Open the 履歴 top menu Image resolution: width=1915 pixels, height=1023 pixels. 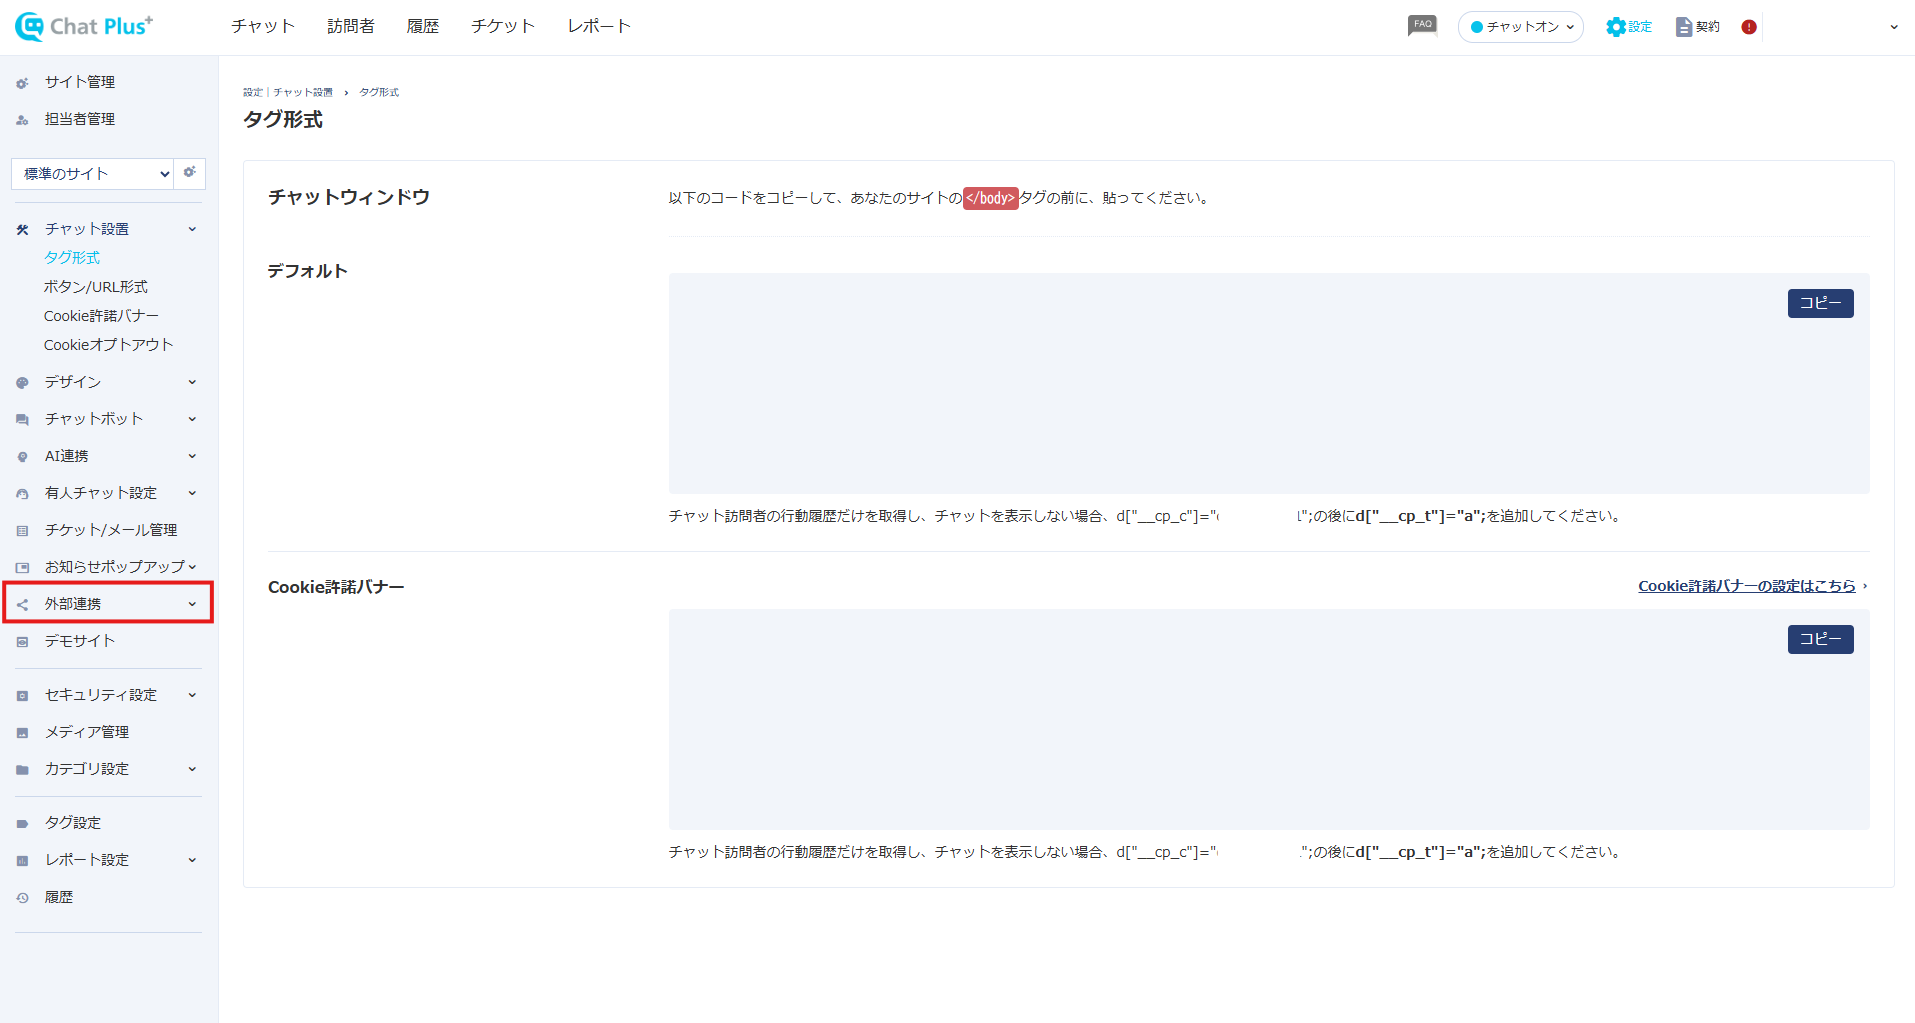click(x=423, y=26)
